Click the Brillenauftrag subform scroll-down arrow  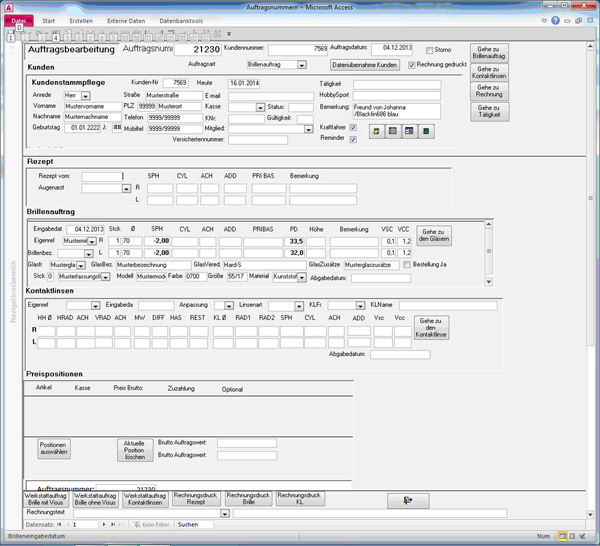coord(489,282)
